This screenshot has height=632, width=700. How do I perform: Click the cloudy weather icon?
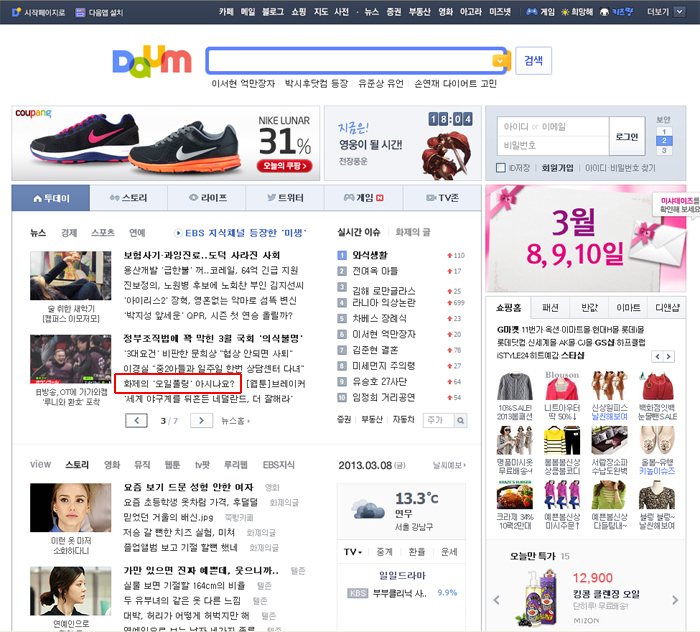pyautogui.click(x=367, y=509)
